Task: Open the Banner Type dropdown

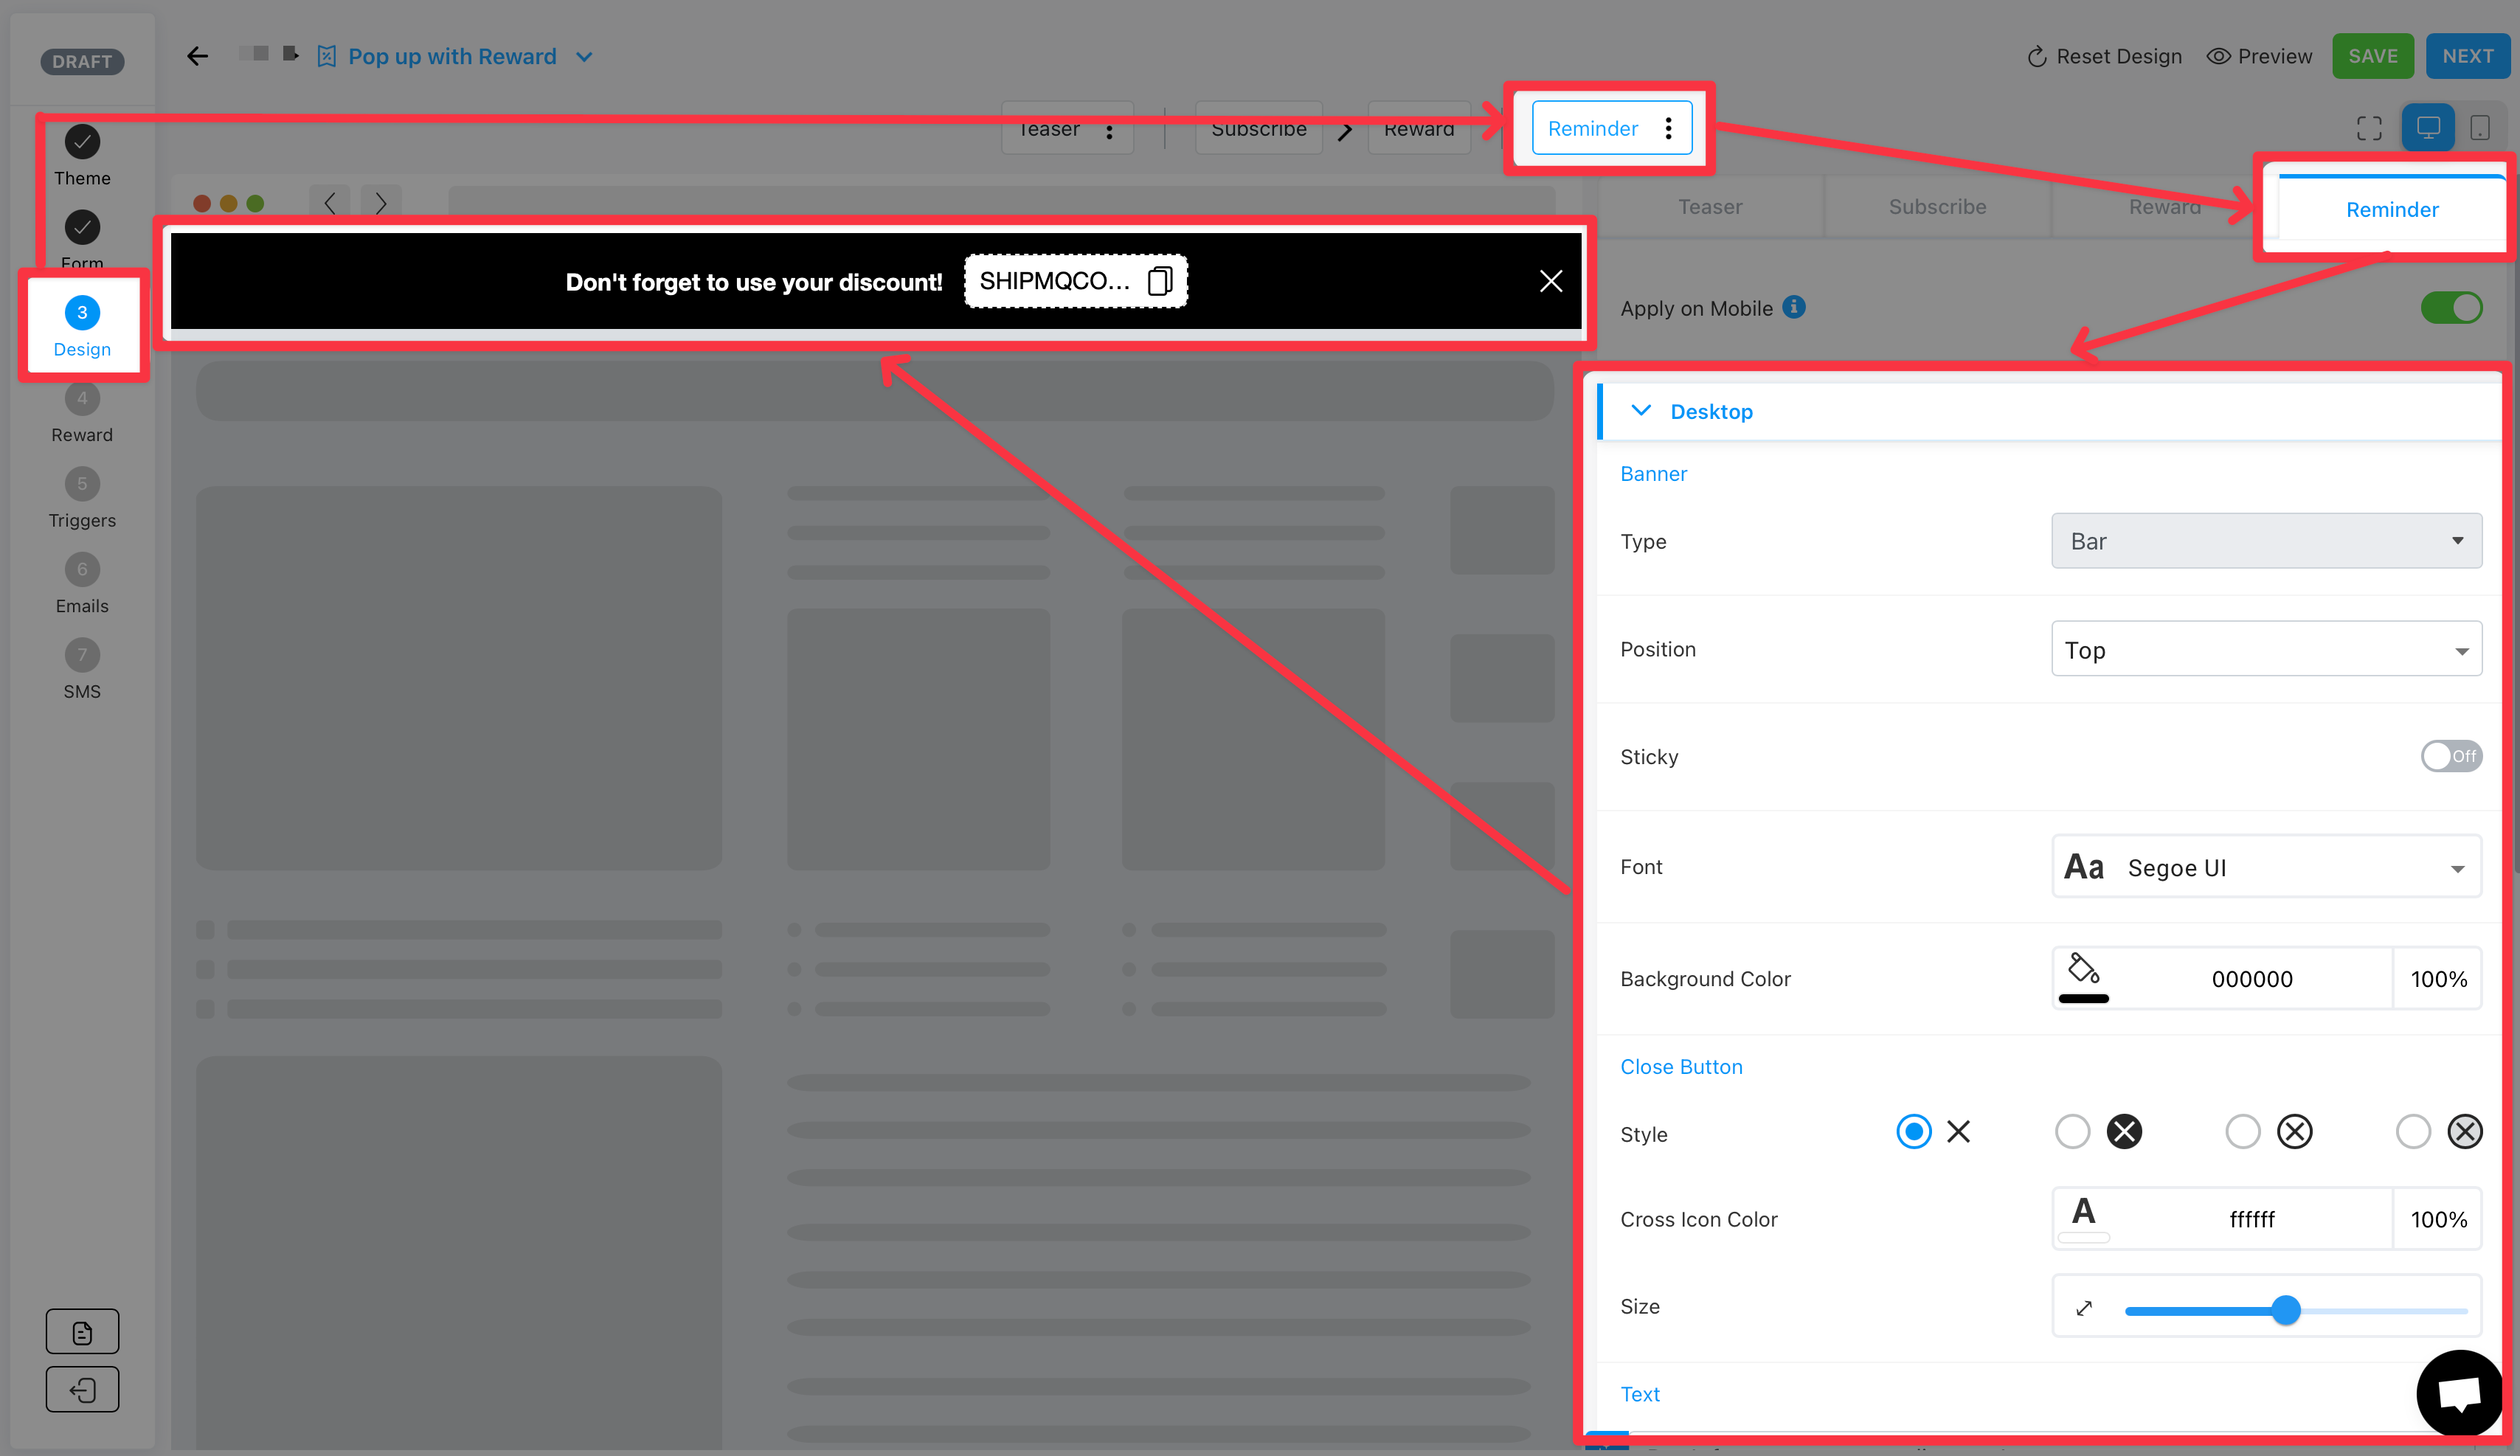Action: (2263, 541)
